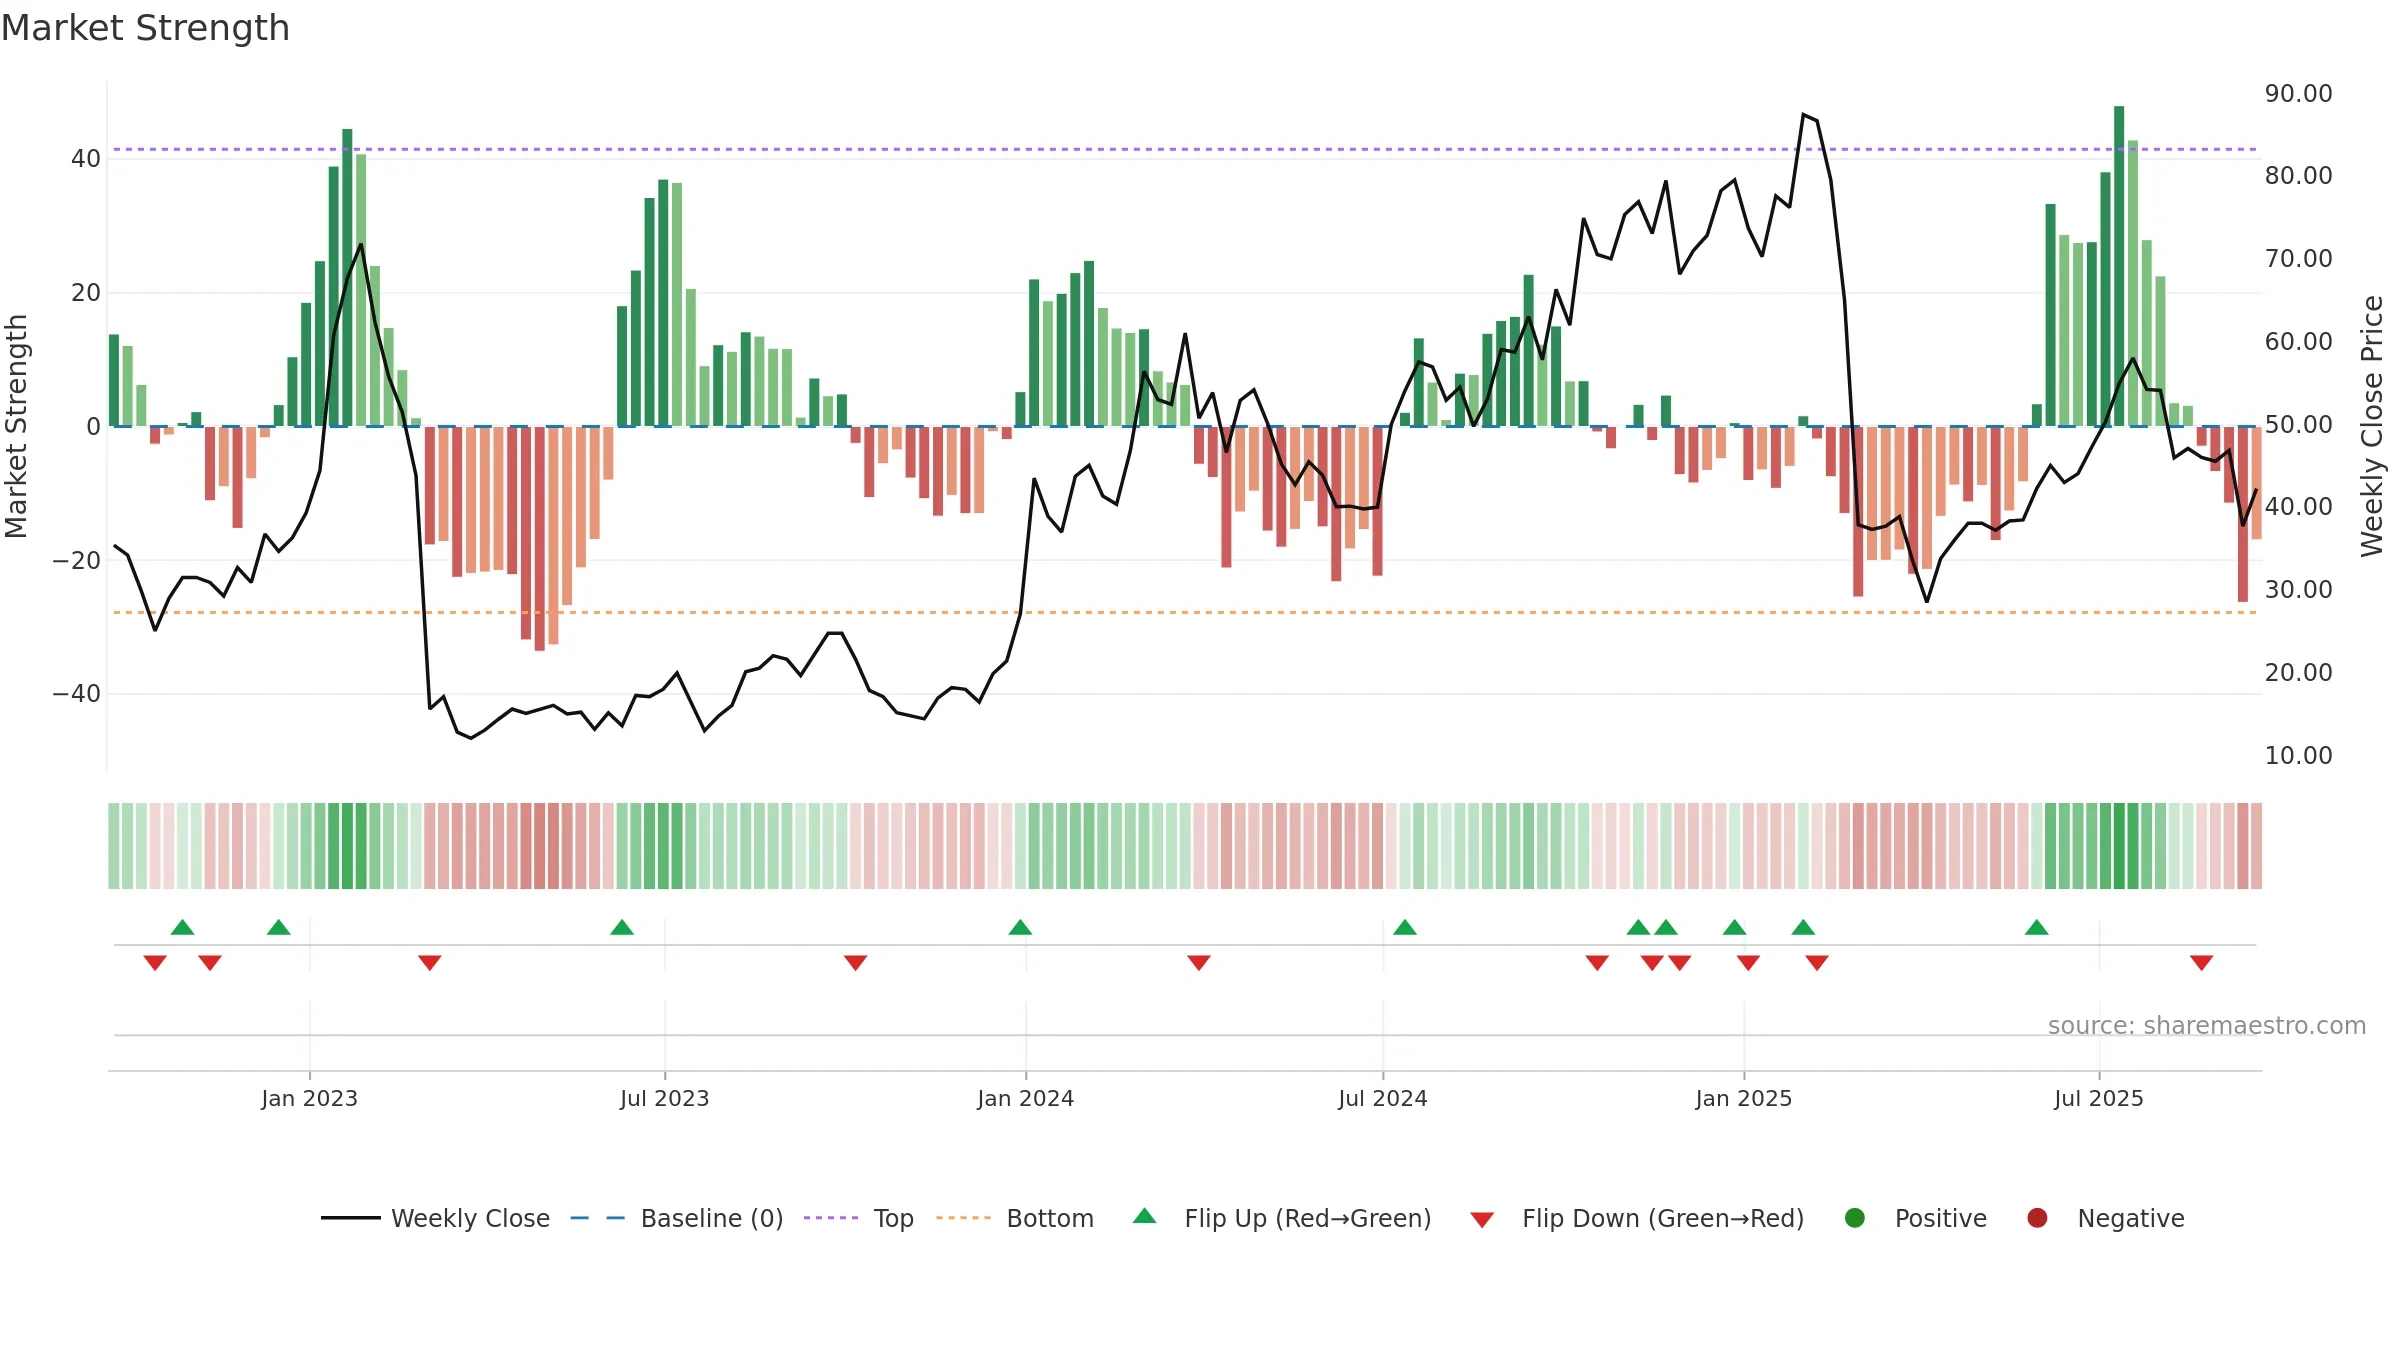This screenshot has height=1350, width=2400.
Task: Click the Weekly Close line's highest peak near Jan 2025
Action: click(1804, 114)
